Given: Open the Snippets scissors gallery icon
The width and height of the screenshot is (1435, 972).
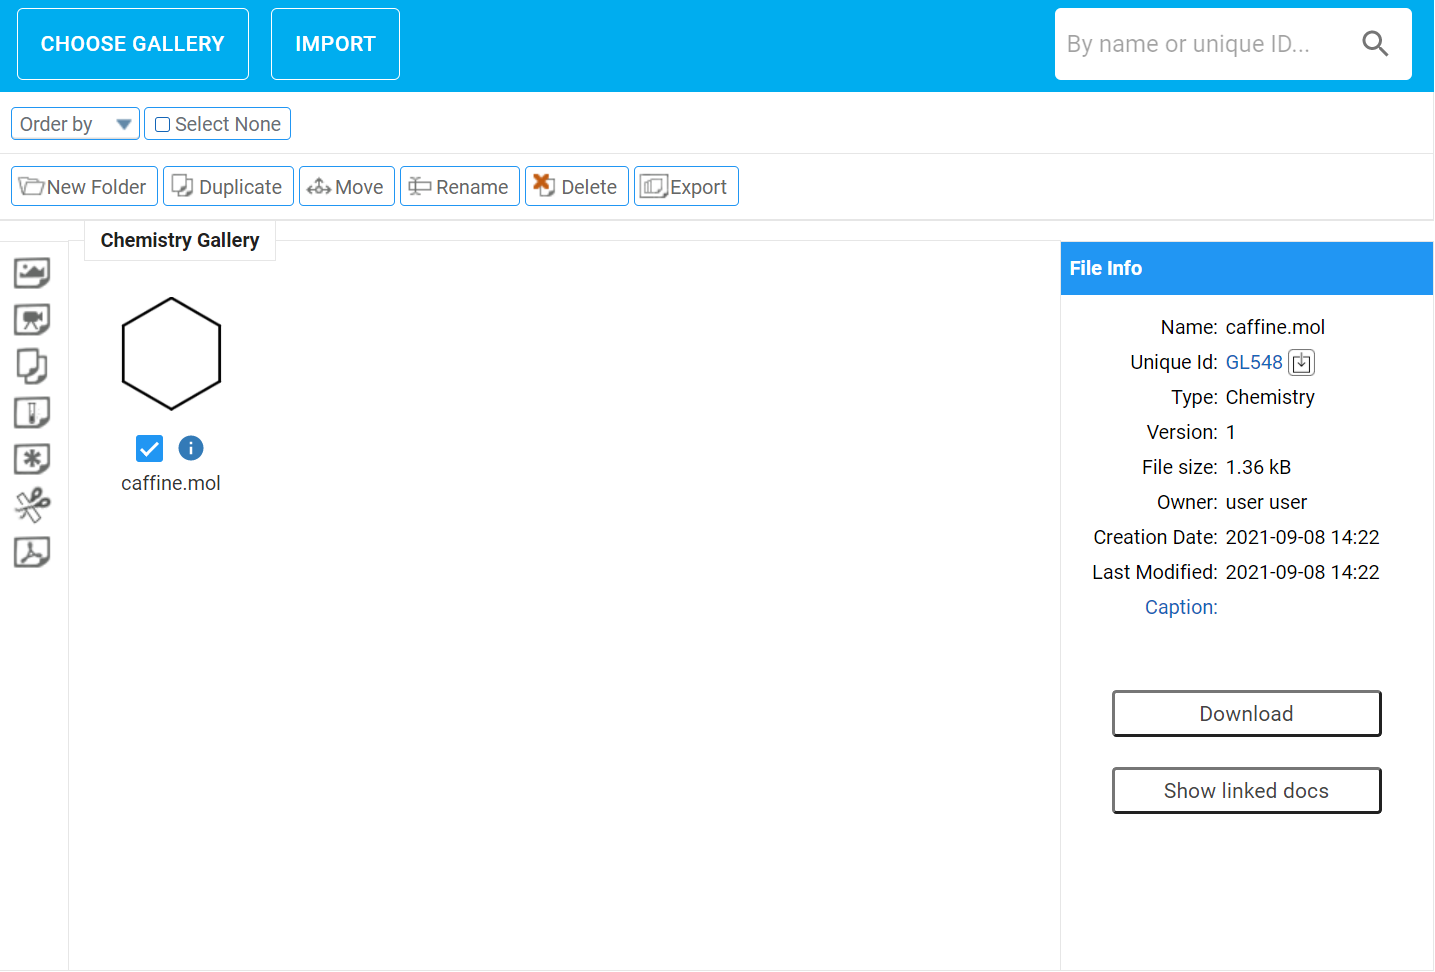Looking at the screenshot, I should point(32,505).
